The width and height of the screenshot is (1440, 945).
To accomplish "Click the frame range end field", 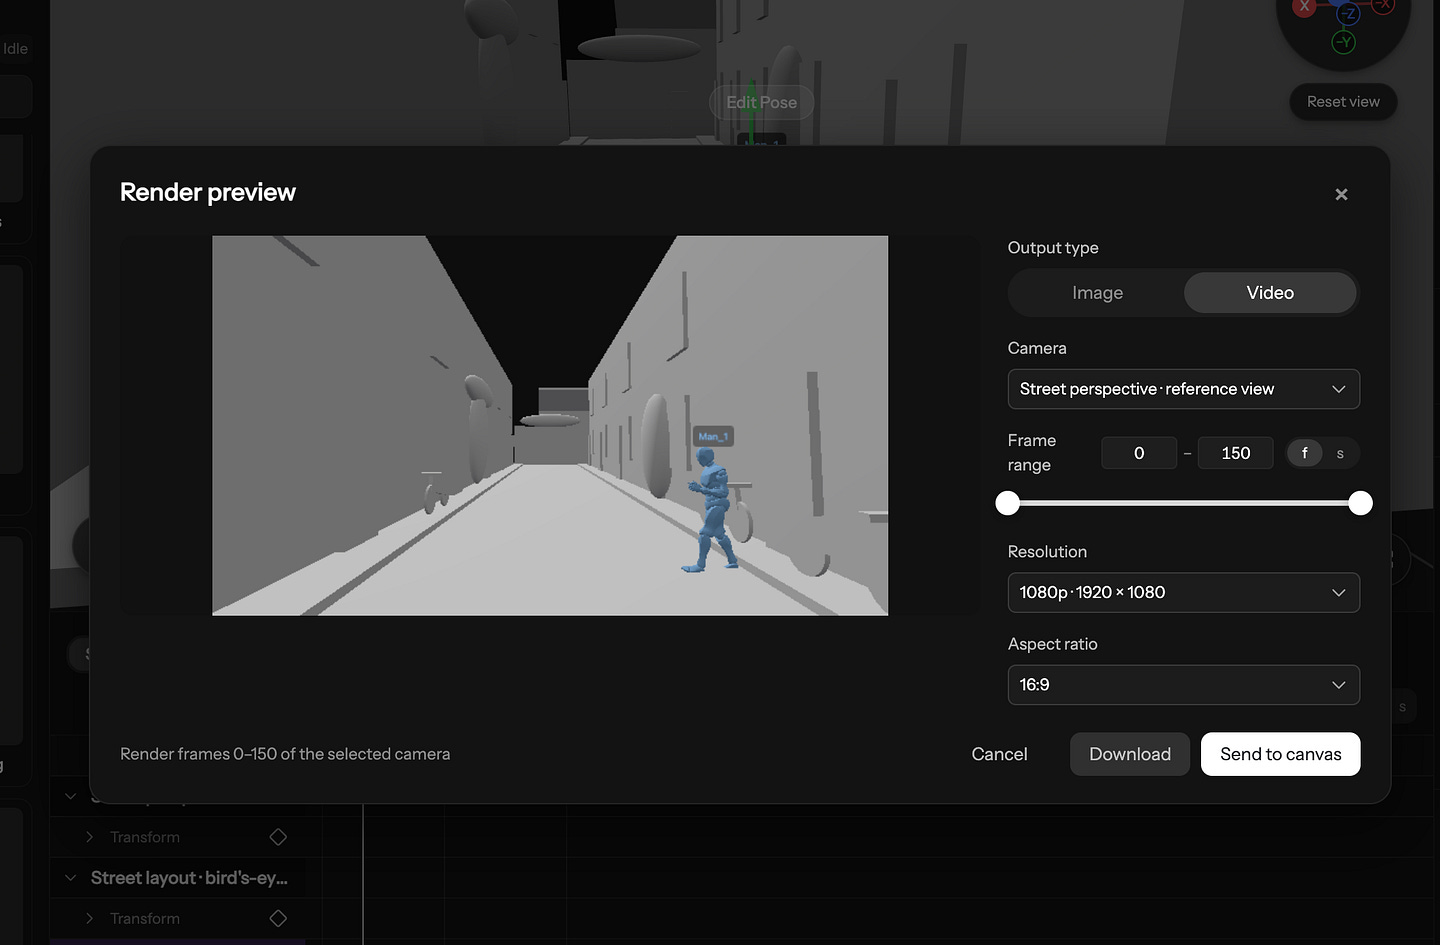I will tap(1235, 453).
